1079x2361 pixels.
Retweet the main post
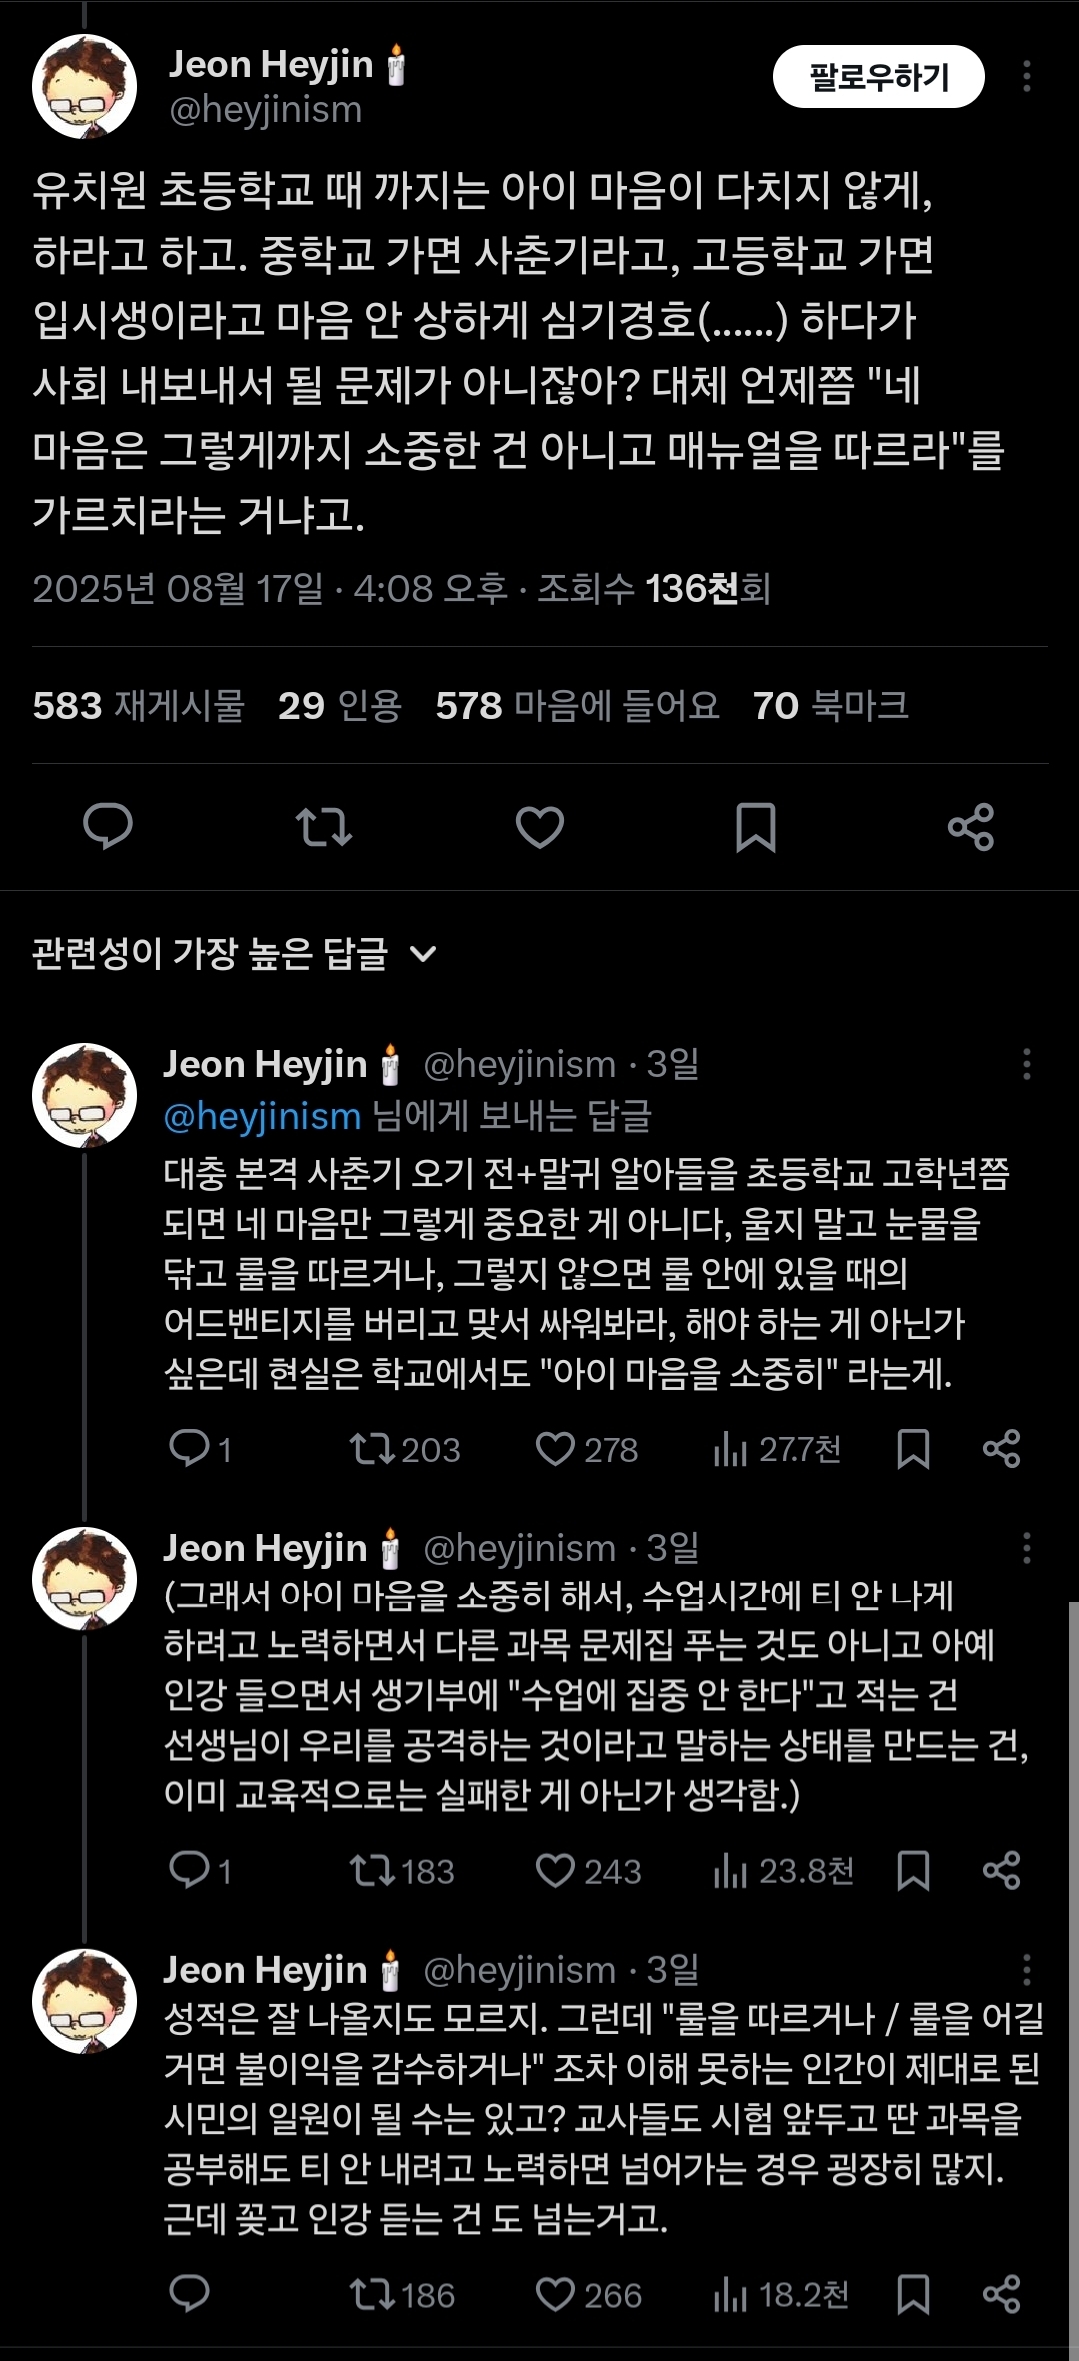coord(324,826)
